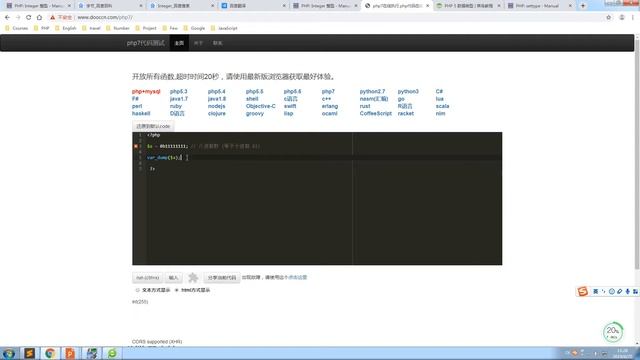This screenshot has width=640, height=360.
Task: Open Chrome from the taskbar
Action: click(x=50, y=353)
